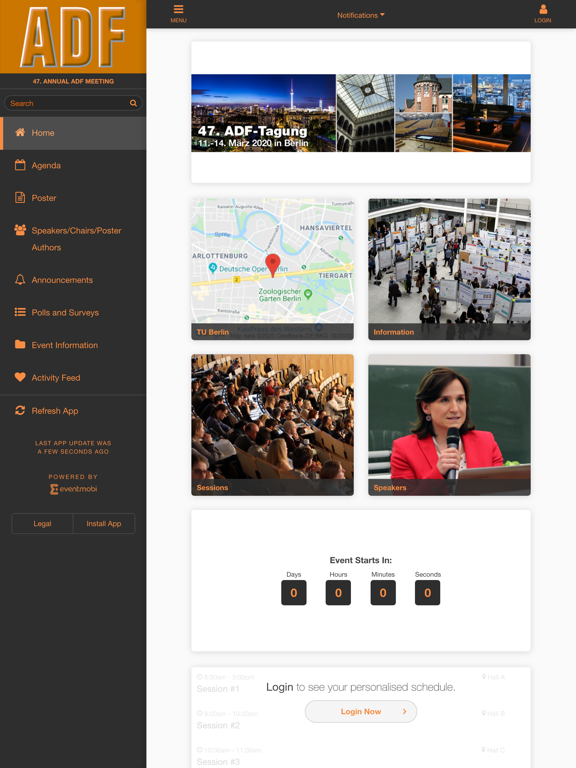Open the Information poster hall tile
Image resolution: width=576 pixels, height=768 pixels.
449,269
